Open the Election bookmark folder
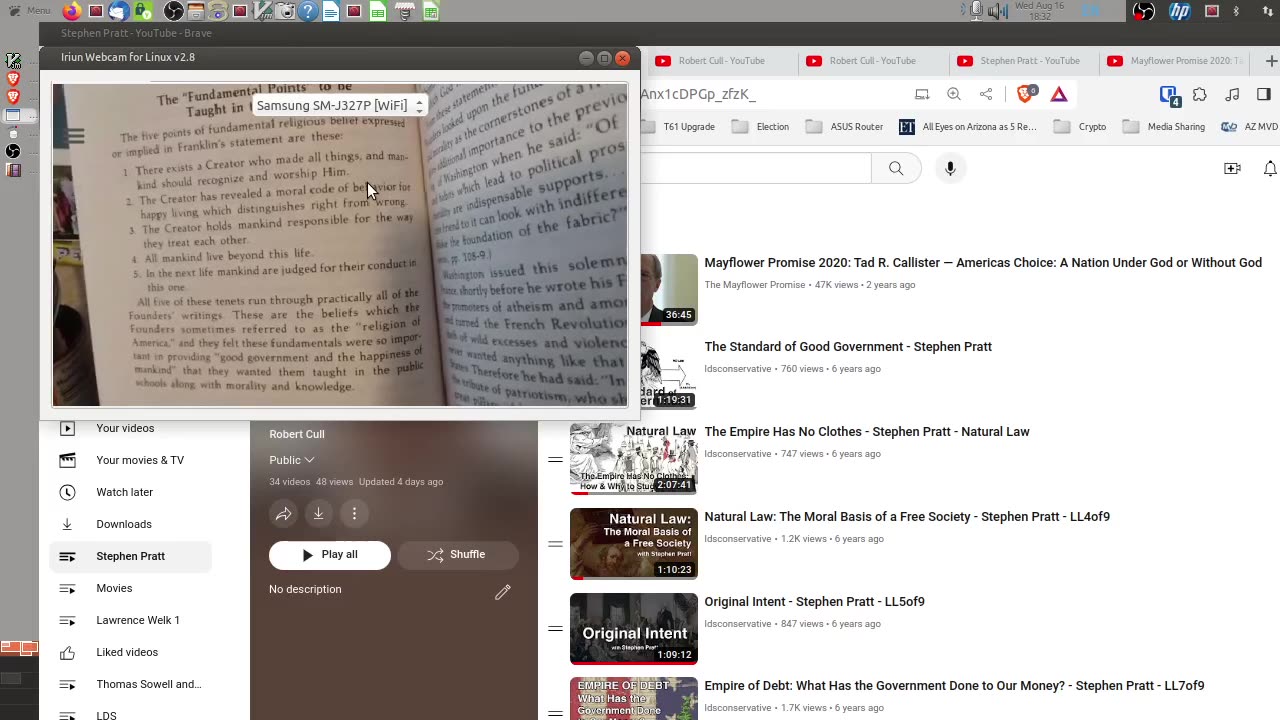The height and width of the screenshot is (720, 1280). pos(761,127)
